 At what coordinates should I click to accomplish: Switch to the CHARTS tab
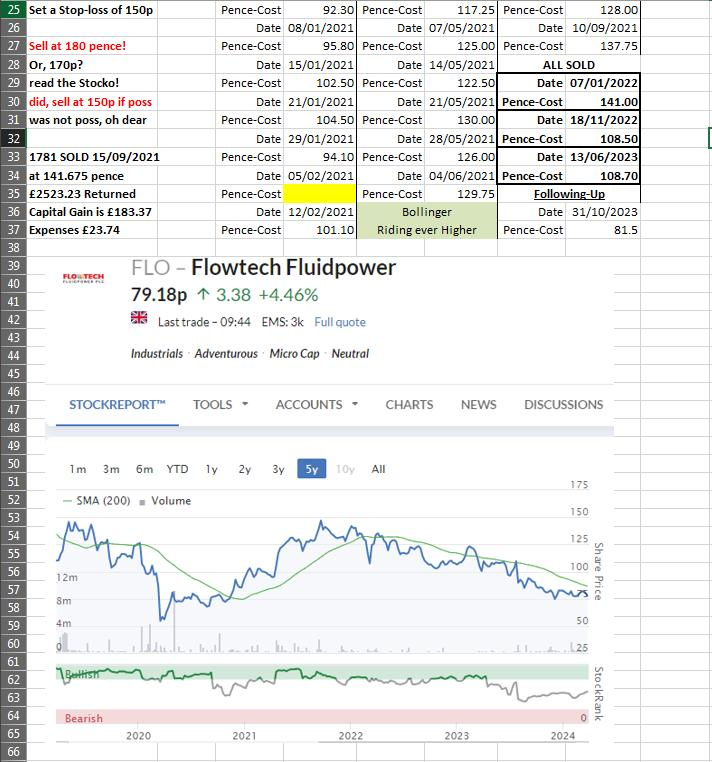click(409, 405)
